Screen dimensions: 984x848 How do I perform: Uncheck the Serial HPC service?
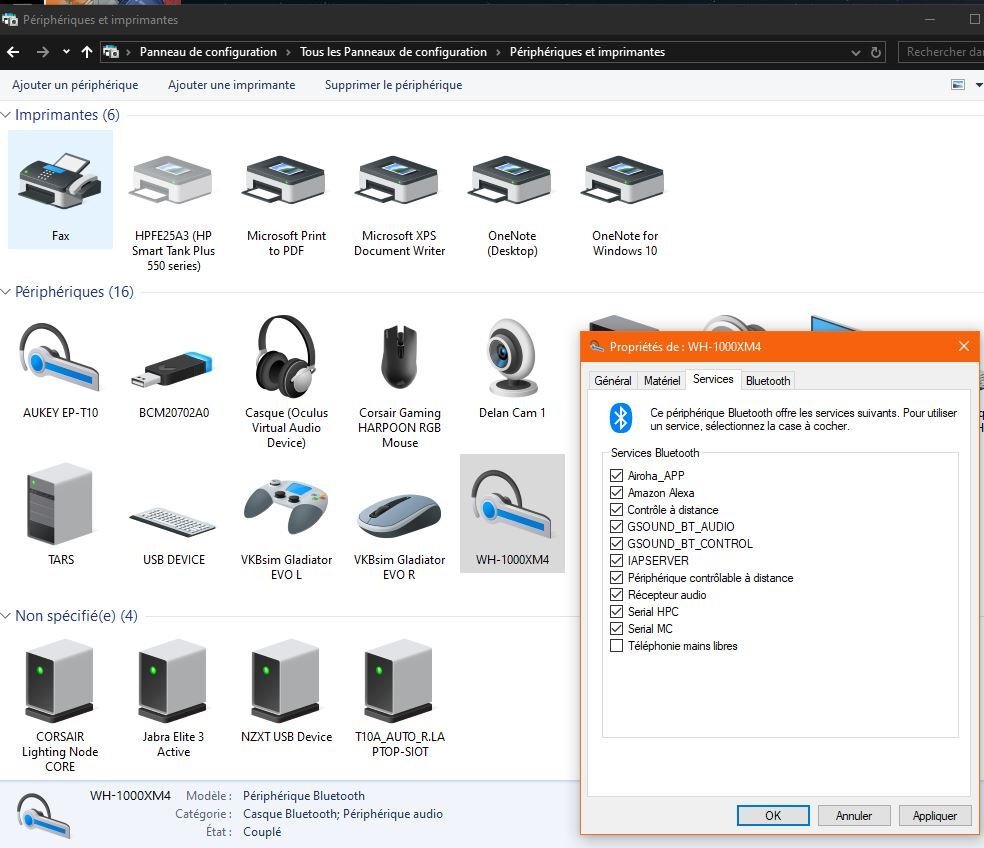point(616,611)
